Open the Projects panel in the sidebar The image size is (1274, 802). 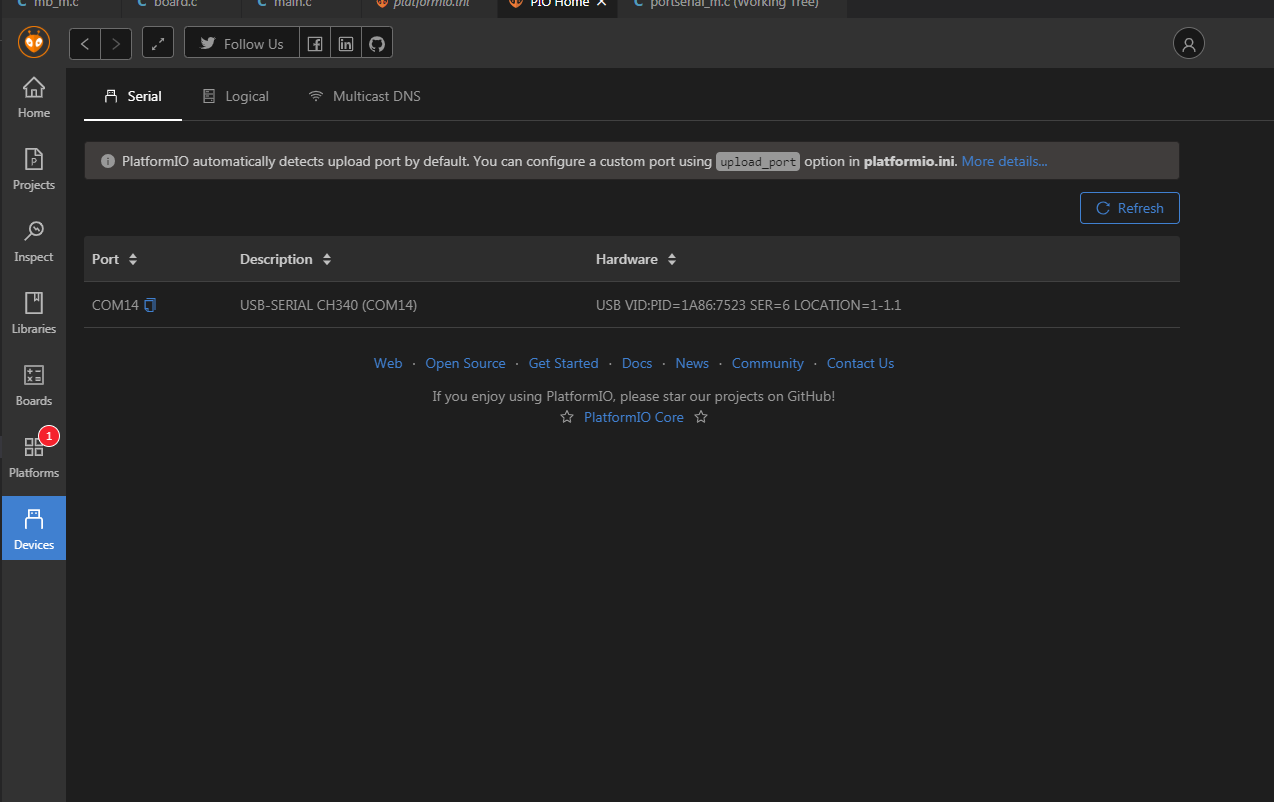(33, 170)
